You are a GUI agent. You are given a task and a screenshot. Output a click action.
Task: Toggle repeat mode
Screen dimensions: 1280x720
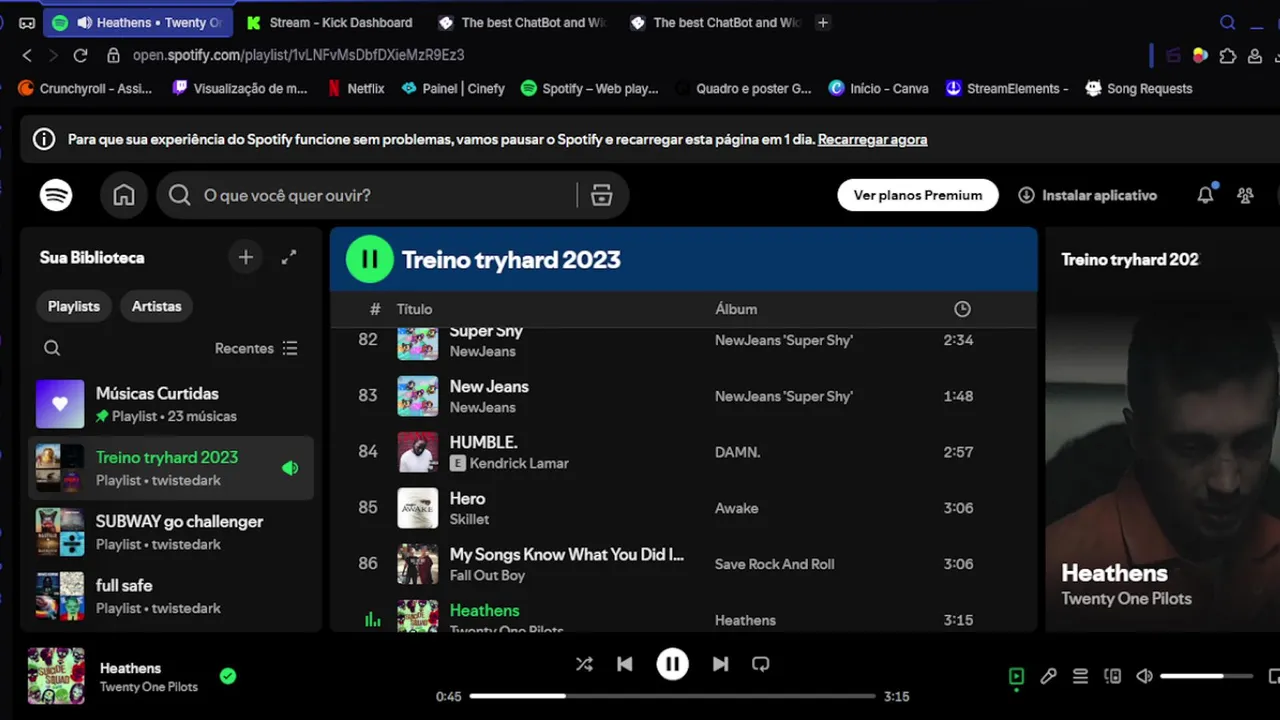point(761,664)
